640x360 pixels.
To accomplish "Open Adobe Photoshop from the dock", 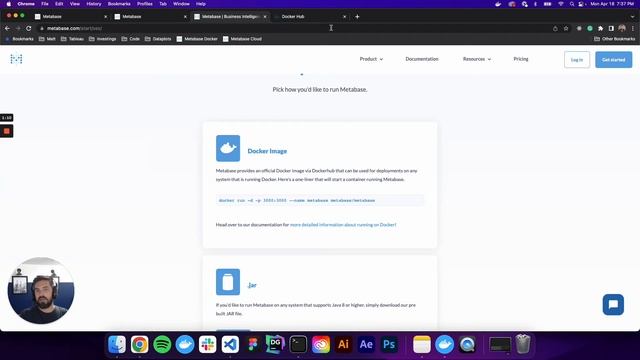I will [389, 344].
